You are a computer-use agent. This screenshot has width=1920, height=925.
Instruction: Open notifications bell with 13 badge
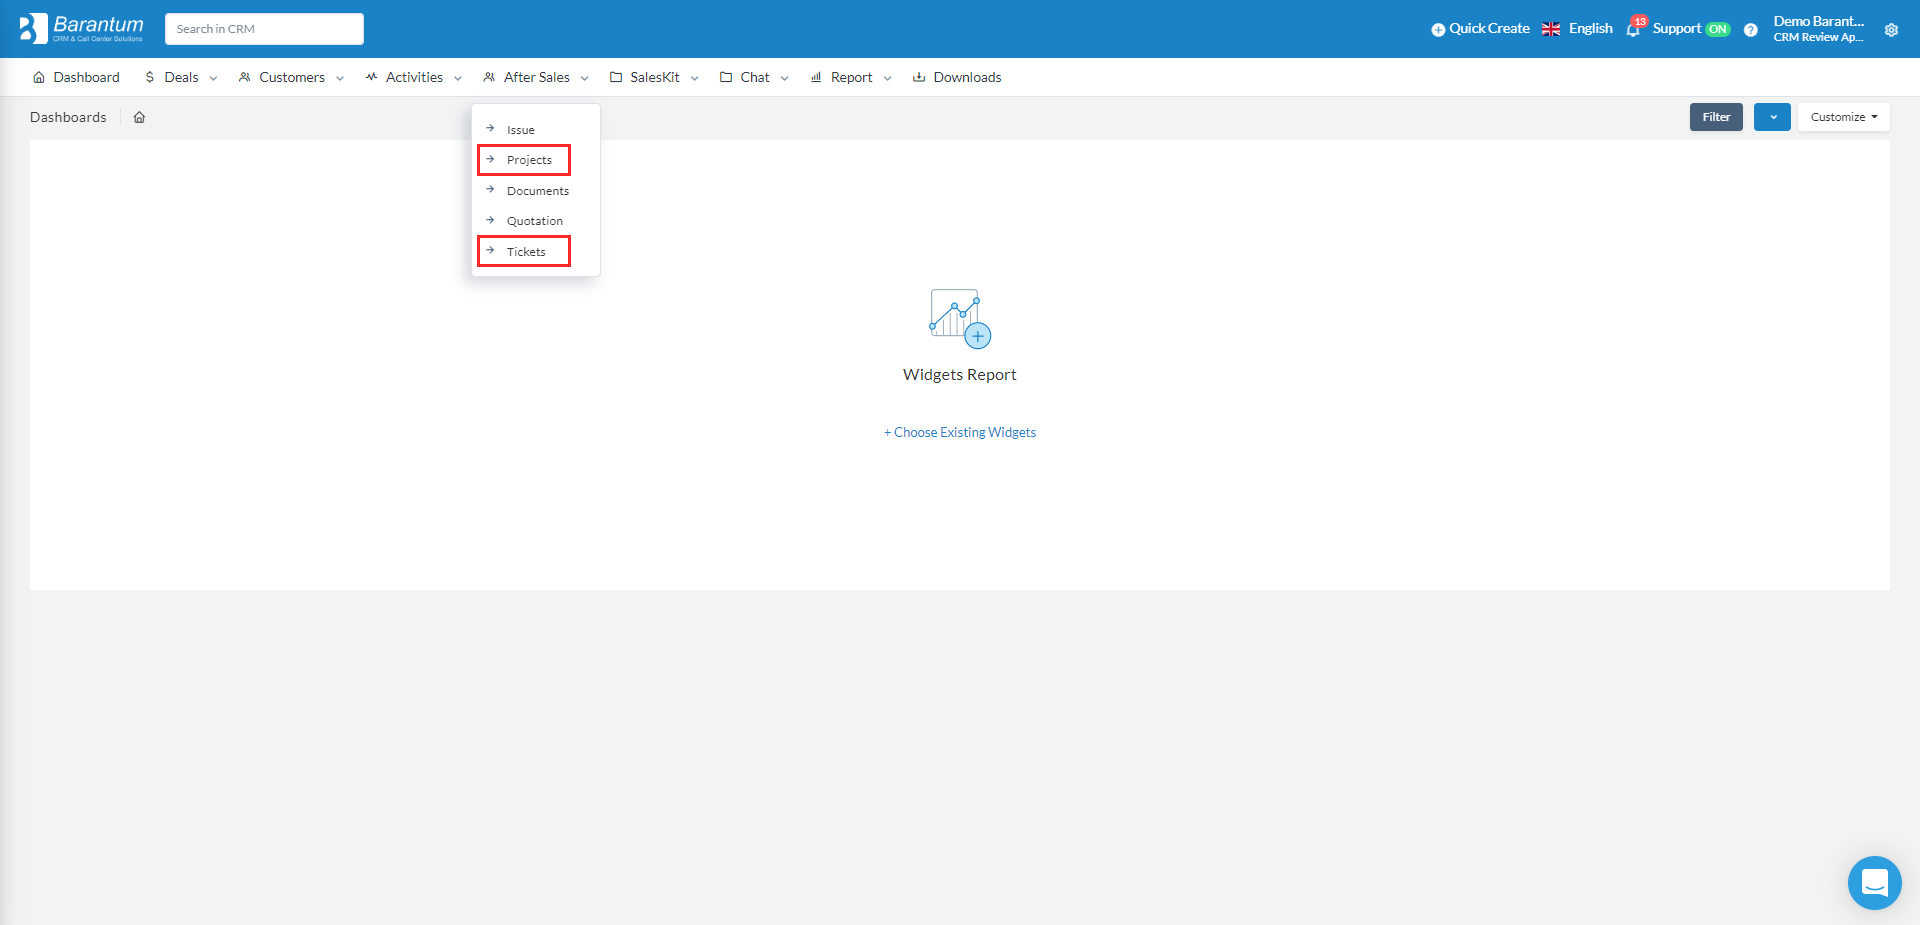pos(1634,28)
